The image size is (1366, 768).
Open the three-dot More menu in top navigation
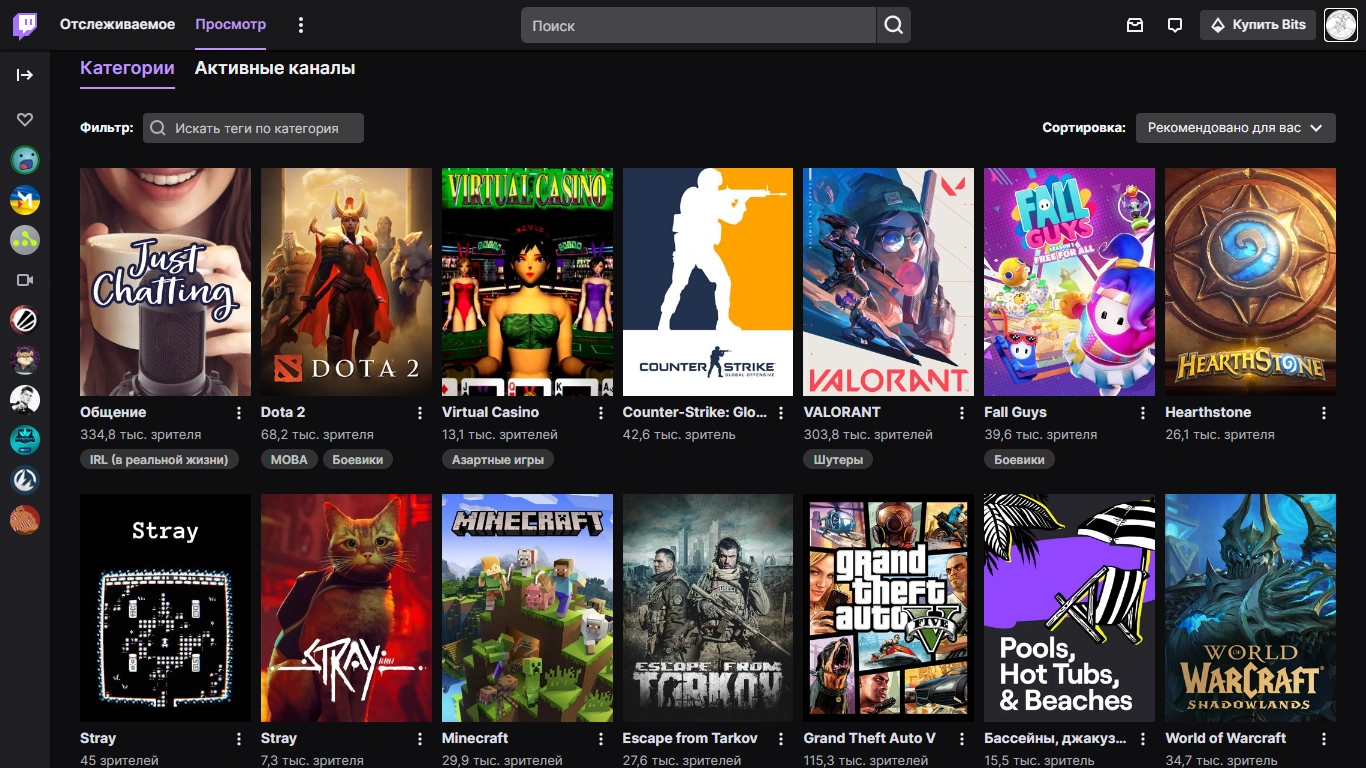[x=301, y=25]
